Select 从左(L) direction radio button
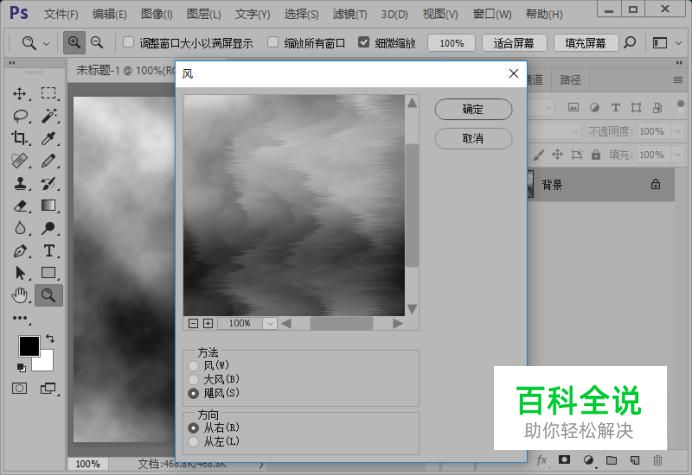This screenshot has height=475, width=692. pyautogui.click(x=193, y=441)
